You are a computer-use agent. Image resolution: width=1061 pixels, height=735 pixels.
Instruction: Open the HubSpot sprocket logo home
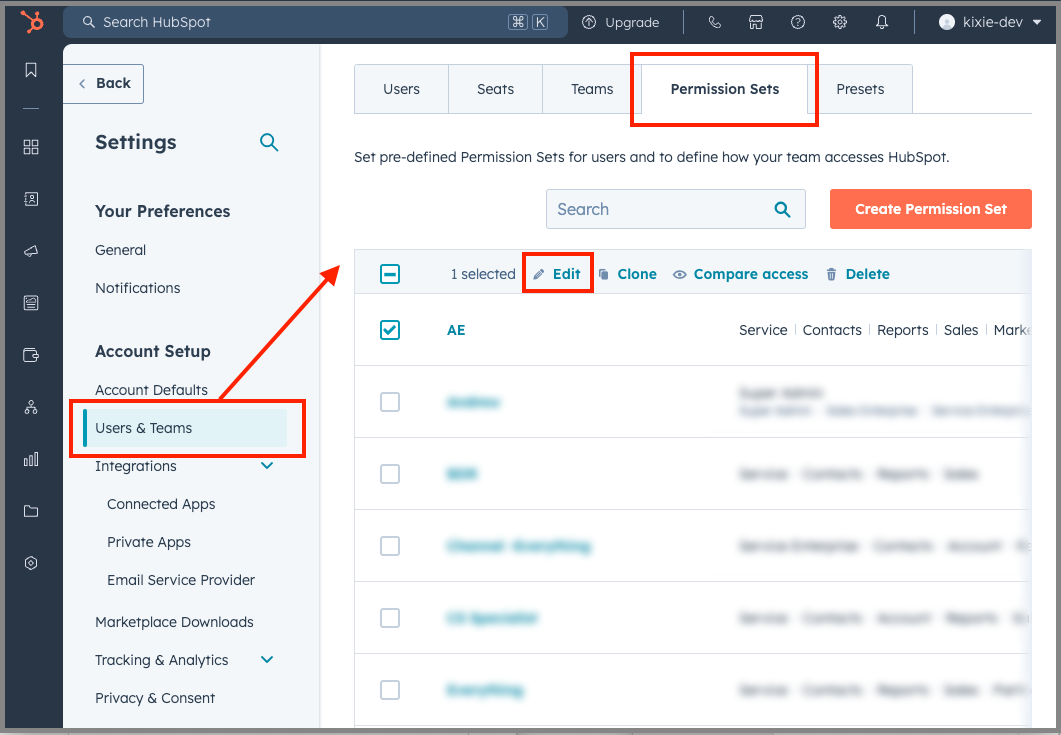32,22
